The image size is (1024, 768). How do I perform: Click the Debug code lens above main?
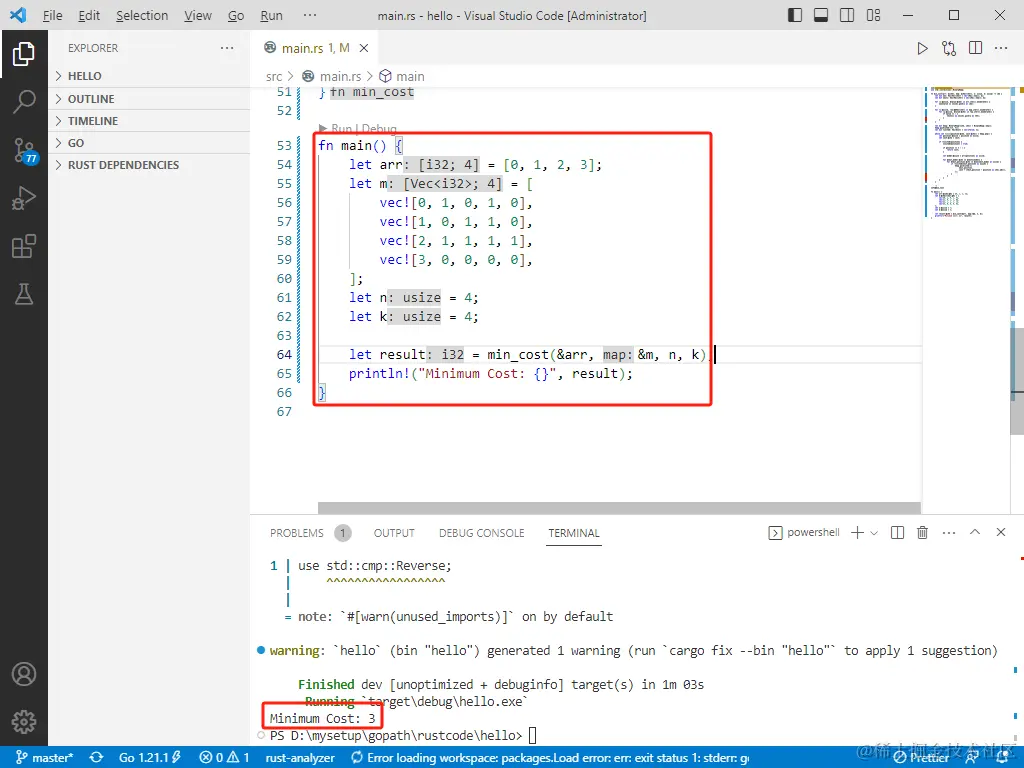(379, 129)
